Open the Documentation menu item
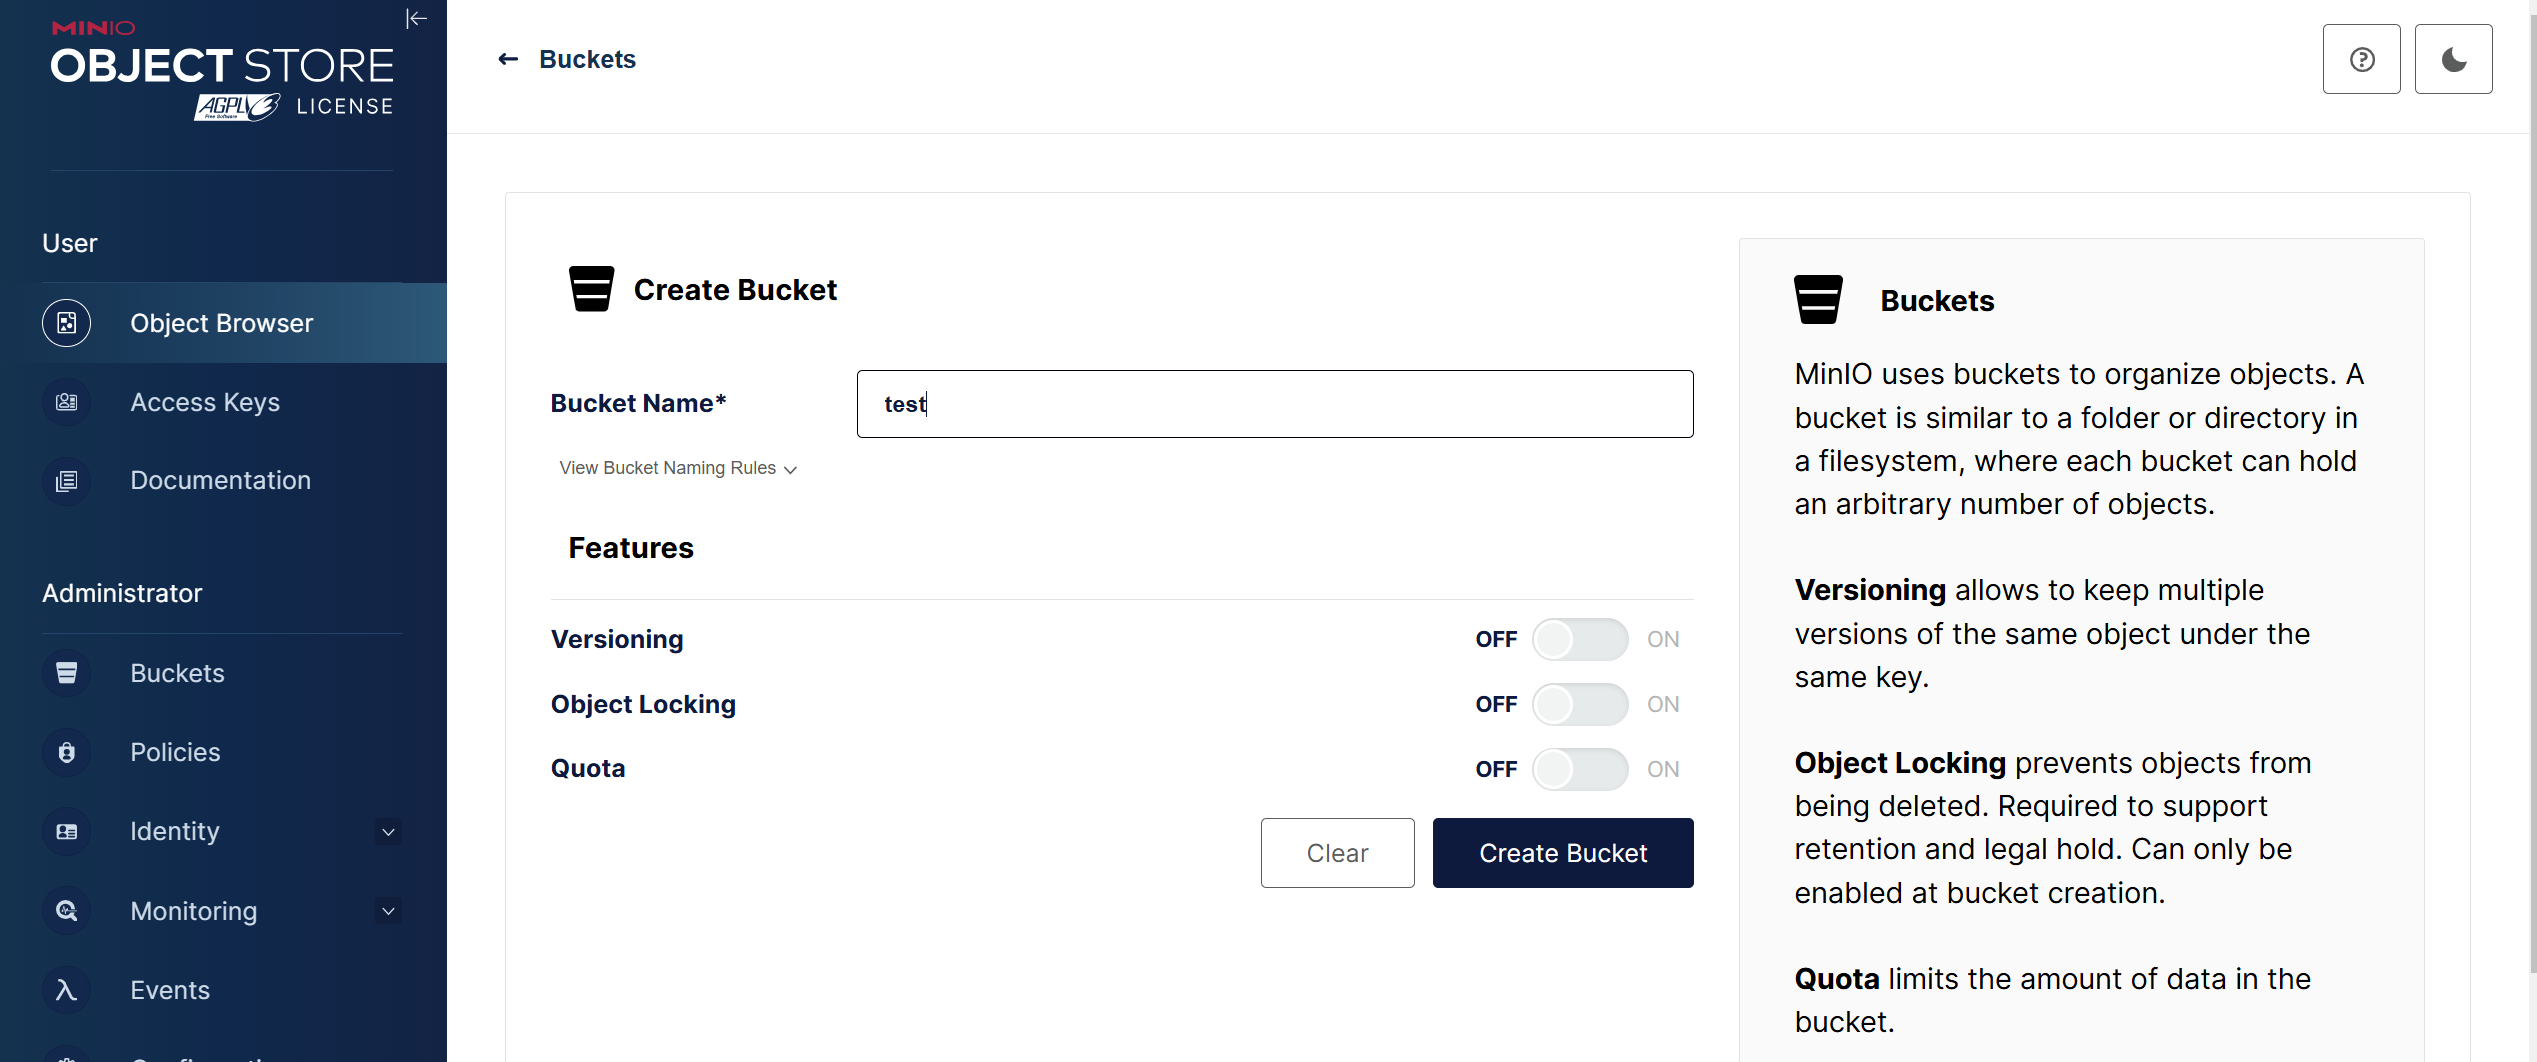Screen dimensions: 2537x1062 pyautogui.click(x=220, y=480)
